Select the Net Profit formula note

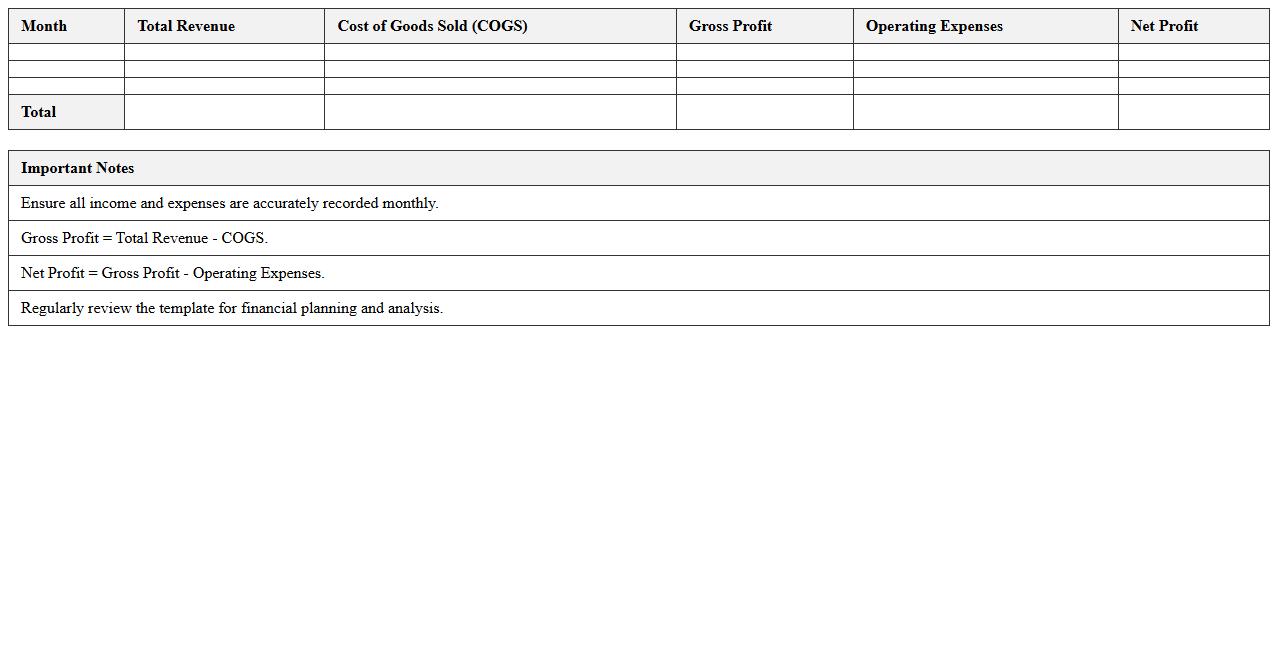point(172,273)
